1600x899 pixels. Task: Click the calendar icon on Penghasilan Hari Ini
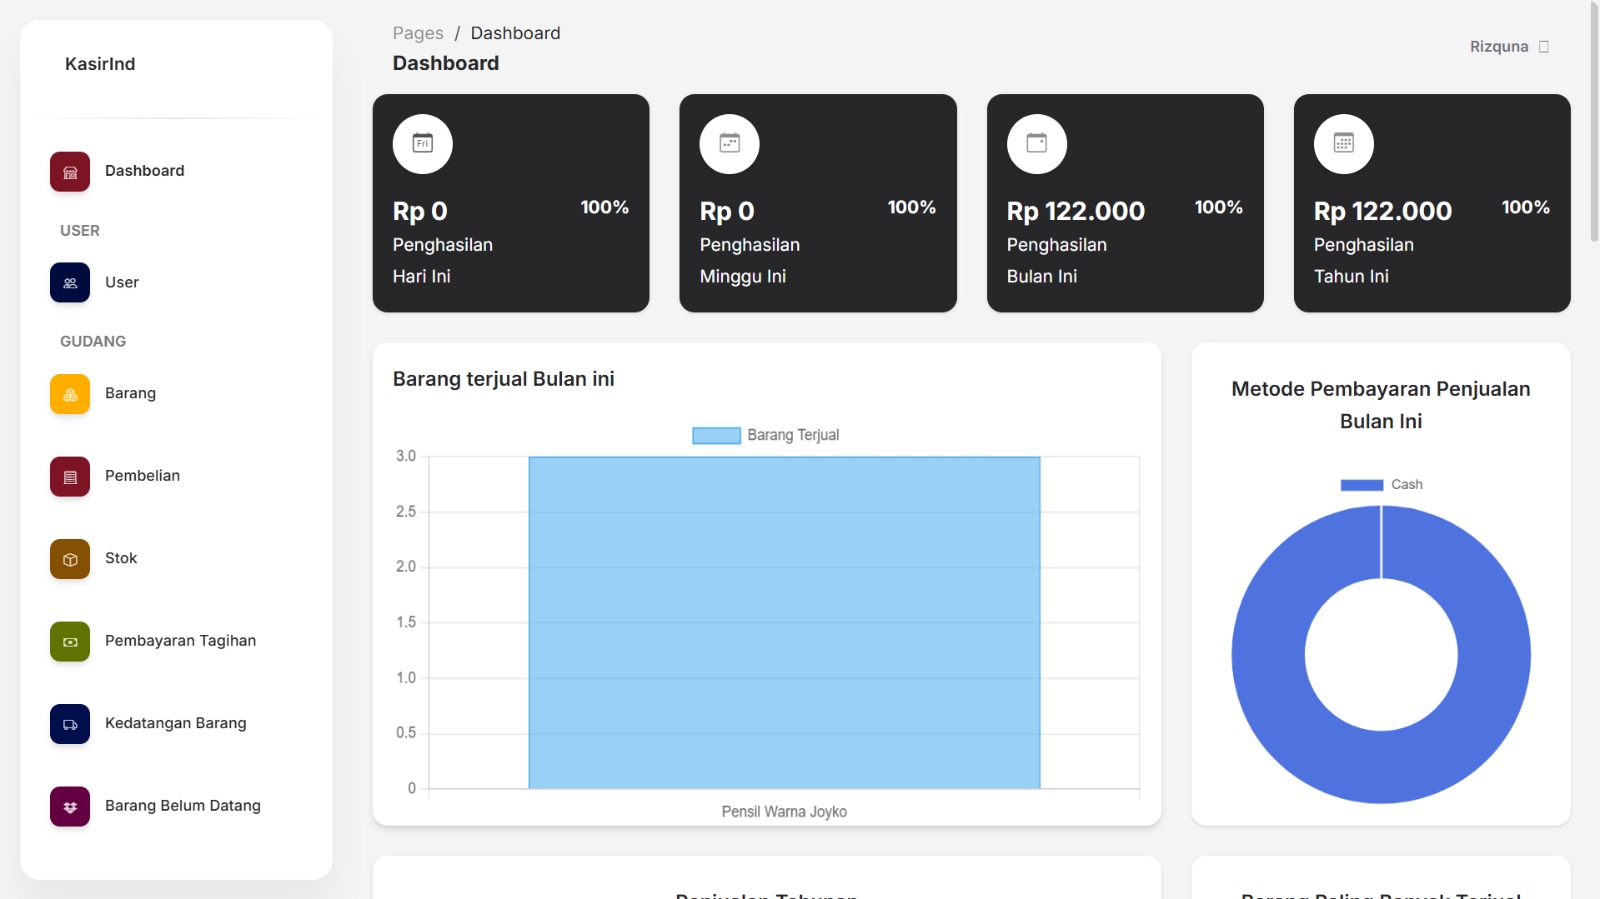coord(422,144)
